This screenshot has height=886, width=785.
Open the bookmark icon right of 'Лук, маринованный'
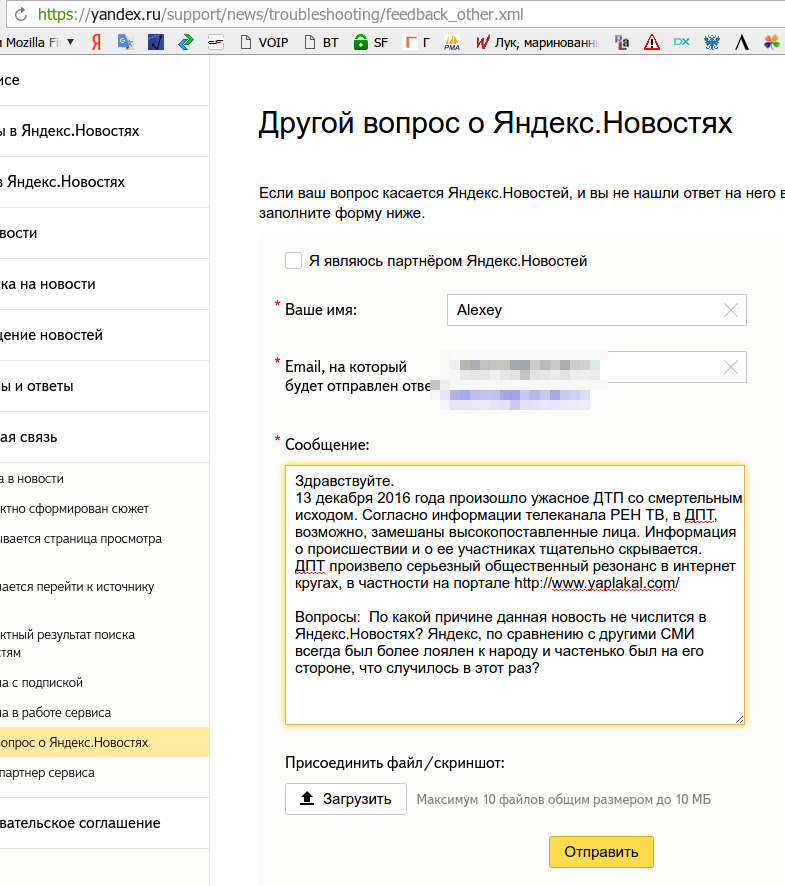coord(622,42)
